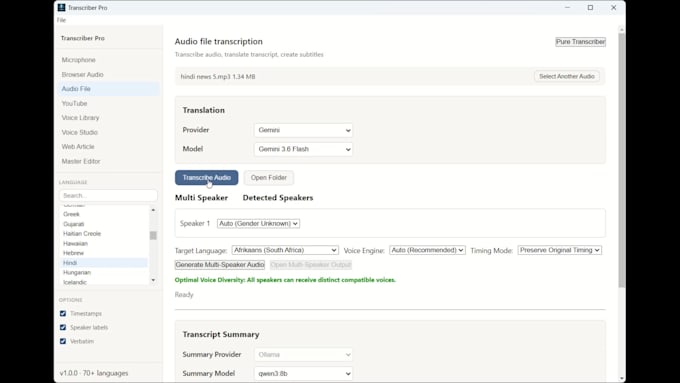The width and height of the screenshot is (680, 383).
Task: Open the Summary Provider dropdown
Action: point(303,354)
